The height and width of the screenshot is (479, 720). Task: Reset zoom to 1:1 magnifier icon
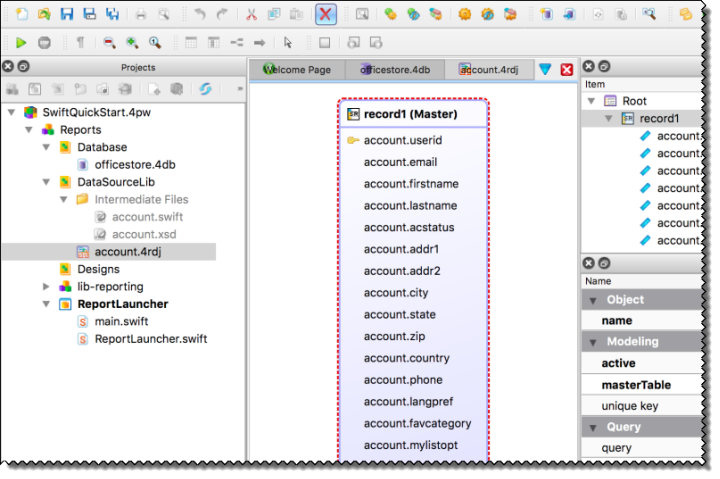155,43
